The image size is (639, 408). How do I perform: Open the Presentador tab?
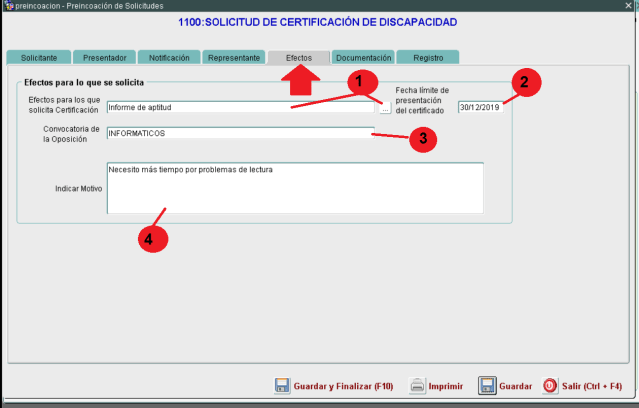[x=104, y=58]
